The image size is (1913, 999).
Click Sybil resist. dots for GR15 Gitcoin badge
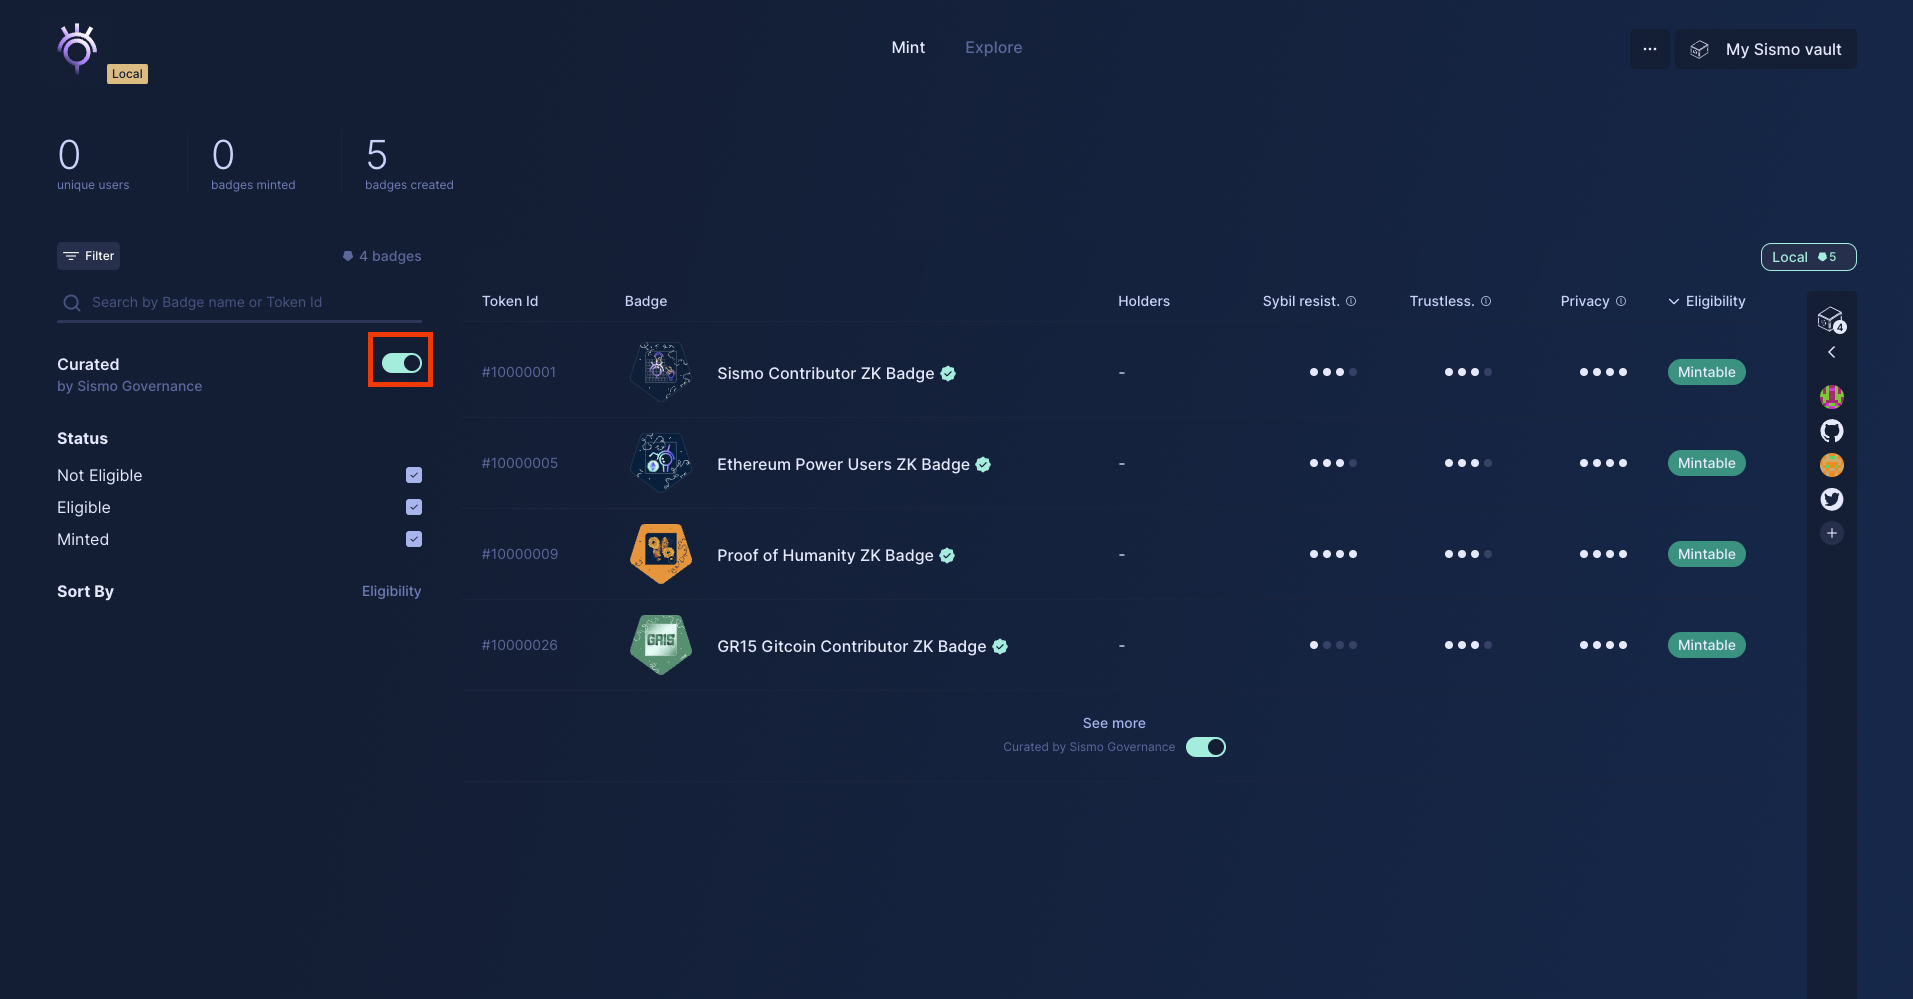click(1333, 645)
